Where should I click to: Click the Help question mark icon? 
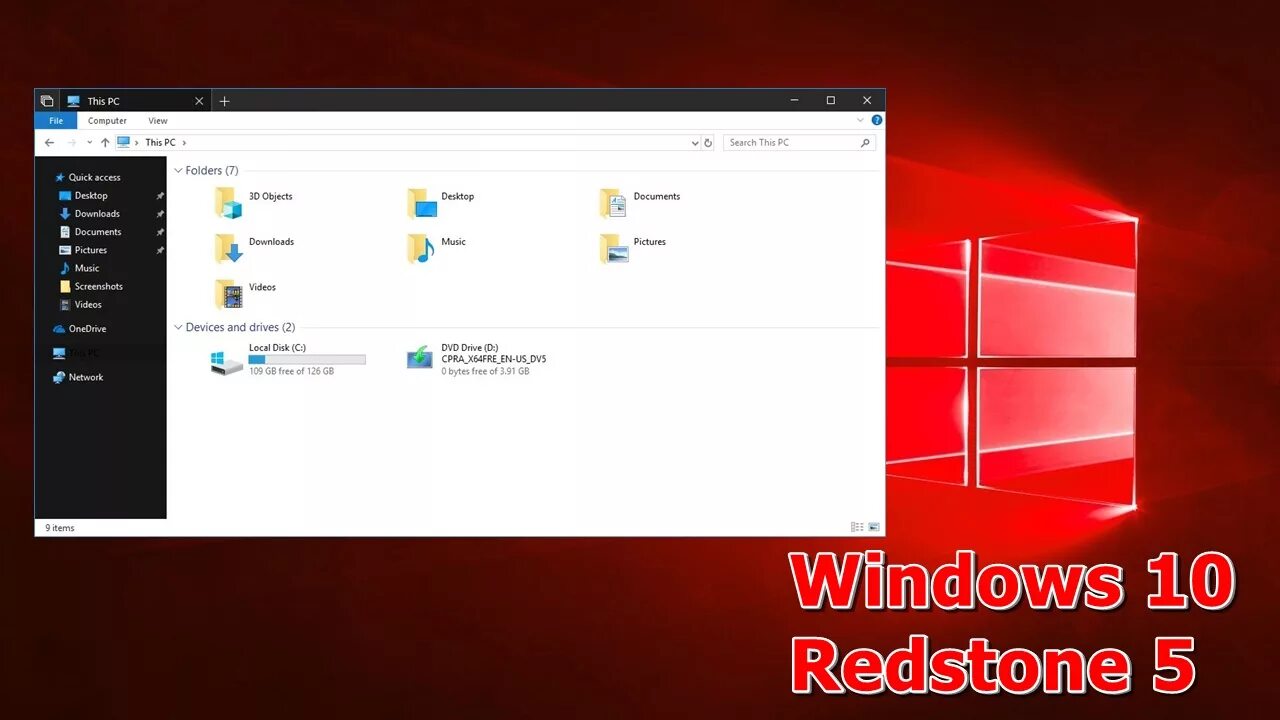(876, 120)
